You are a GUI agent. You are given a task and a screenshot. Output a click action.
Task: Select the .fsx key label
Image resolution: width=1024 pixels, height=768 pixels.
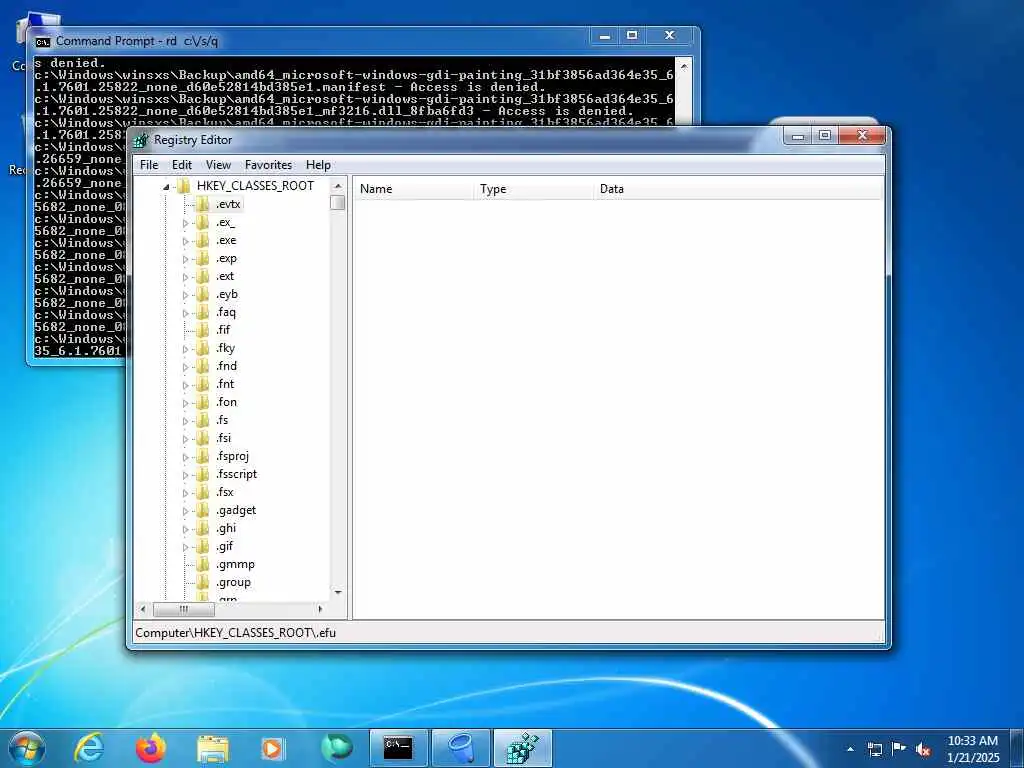click(224, 492)
